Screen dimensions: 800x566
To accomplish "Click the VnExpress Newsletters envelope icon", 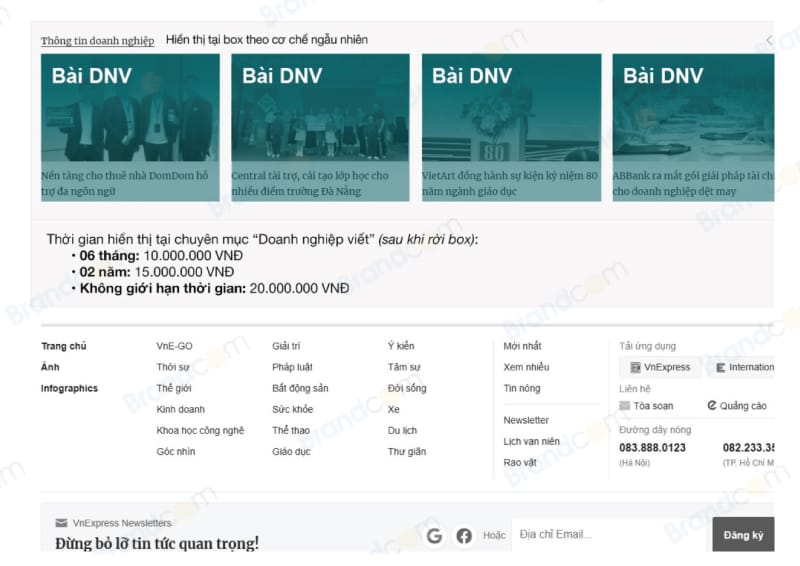I will [x=61, y=523].
